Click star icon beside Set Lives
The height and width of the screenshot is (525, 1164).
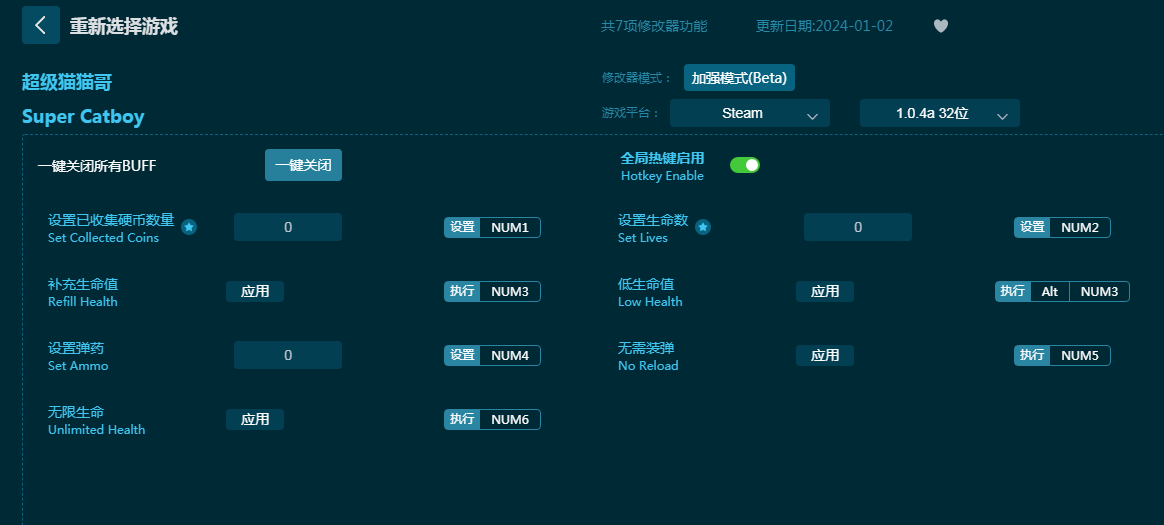pyautogui.click(x=703, y=228)
